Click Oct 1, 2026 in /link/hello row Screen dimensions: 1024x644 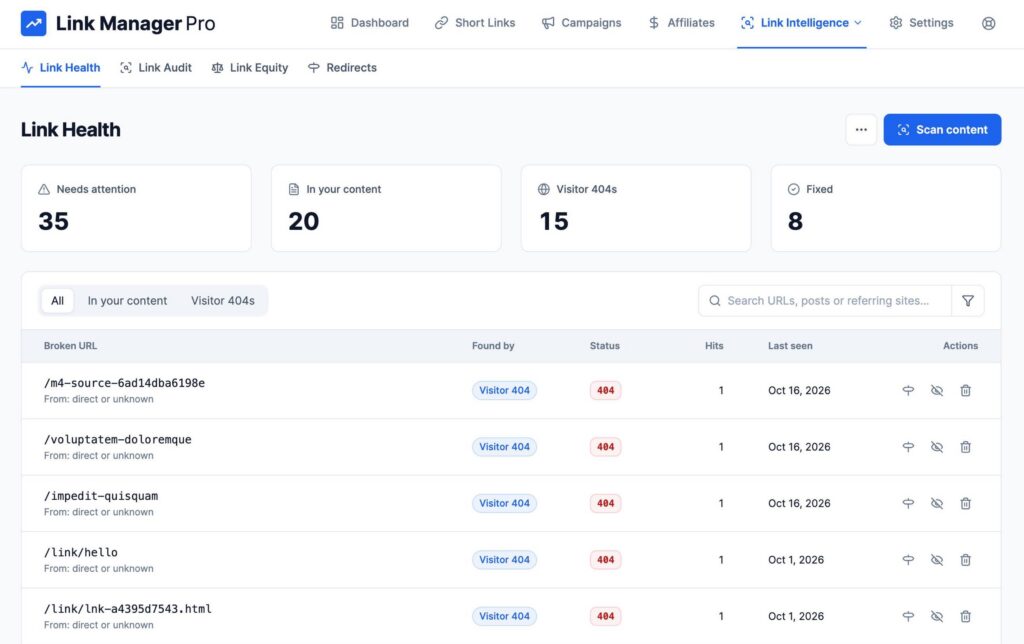click(796, 560)
